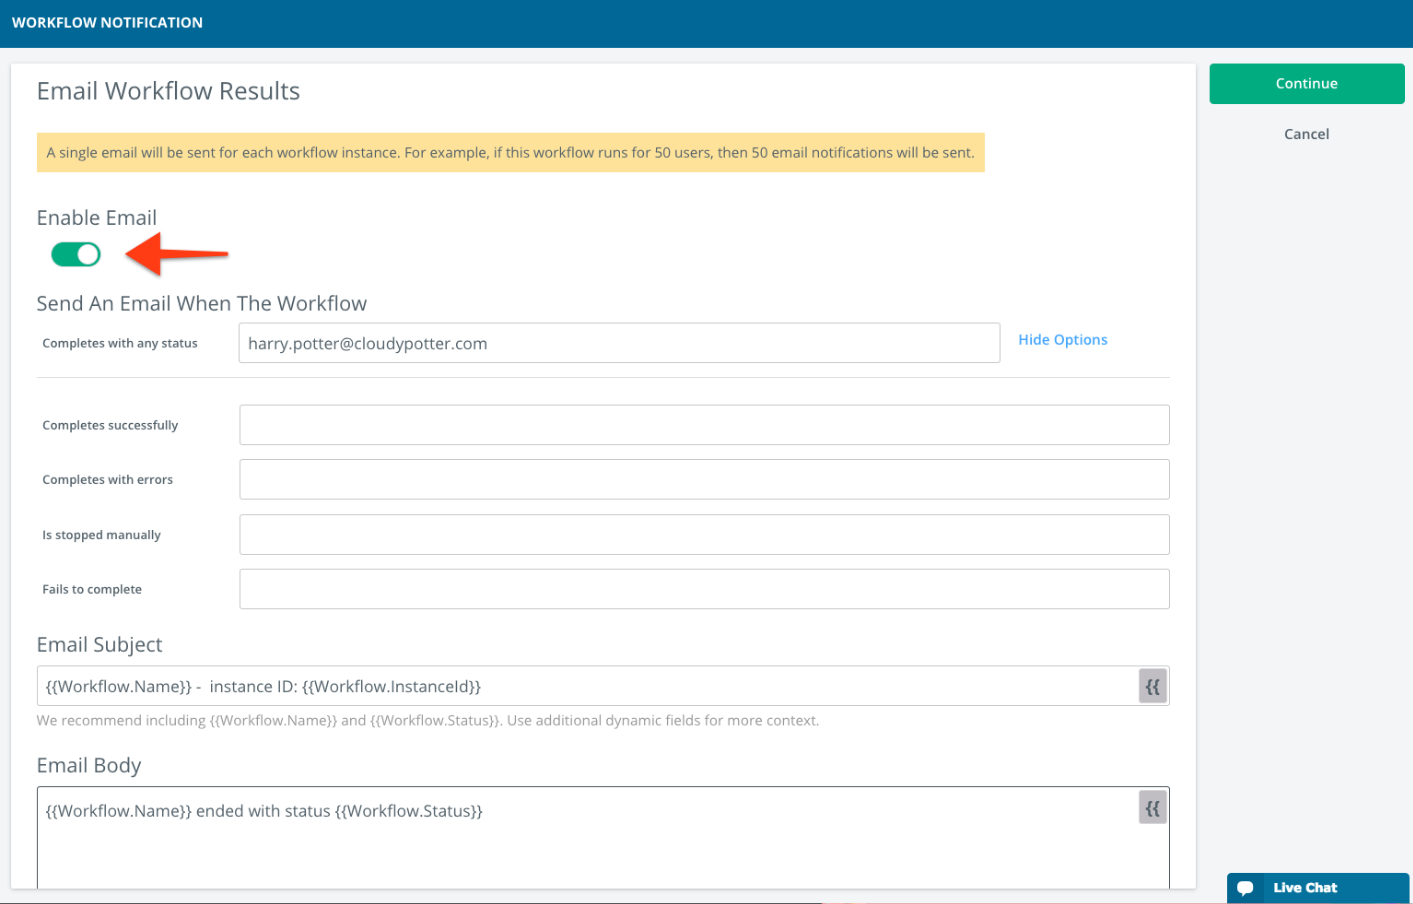
Task: Click the harry.potter email address text
Action: pyautogui.click(x=368, y=342)
